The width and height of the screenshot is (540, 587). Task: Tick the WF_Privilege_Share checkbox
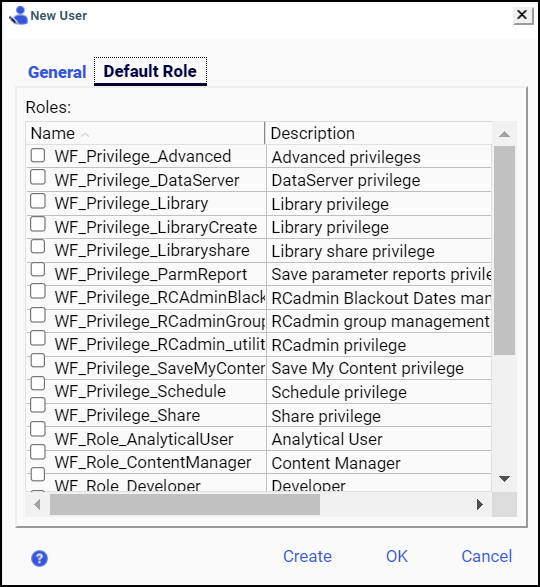38,405
